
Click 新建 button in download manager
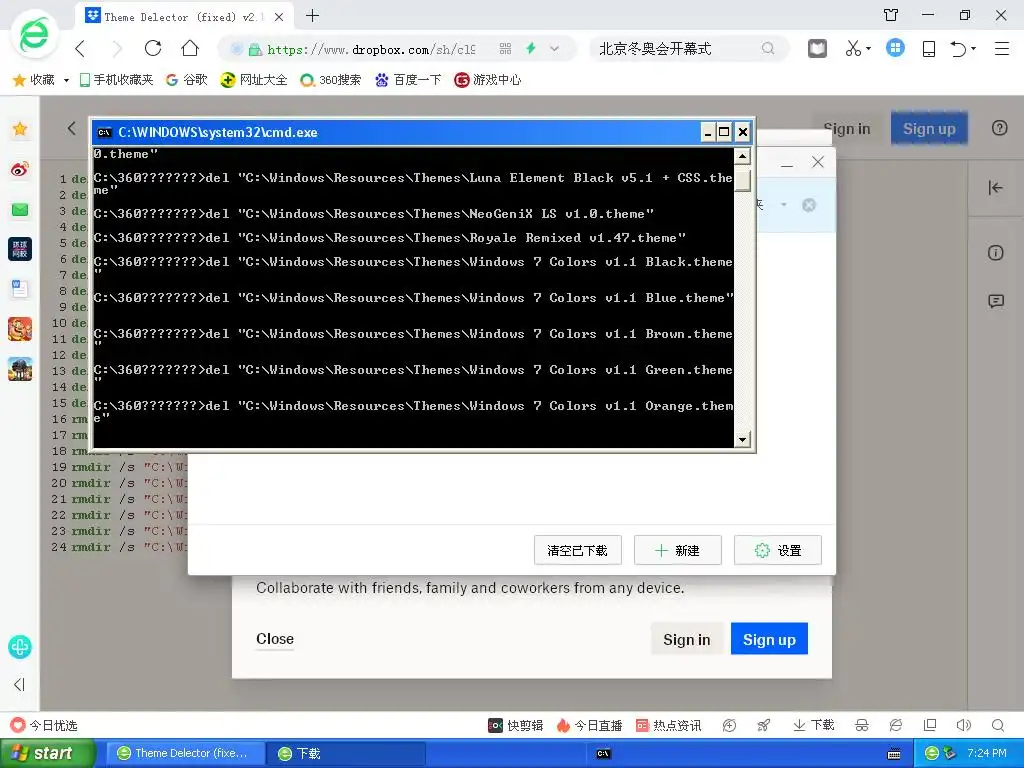(x=677, y=551)
